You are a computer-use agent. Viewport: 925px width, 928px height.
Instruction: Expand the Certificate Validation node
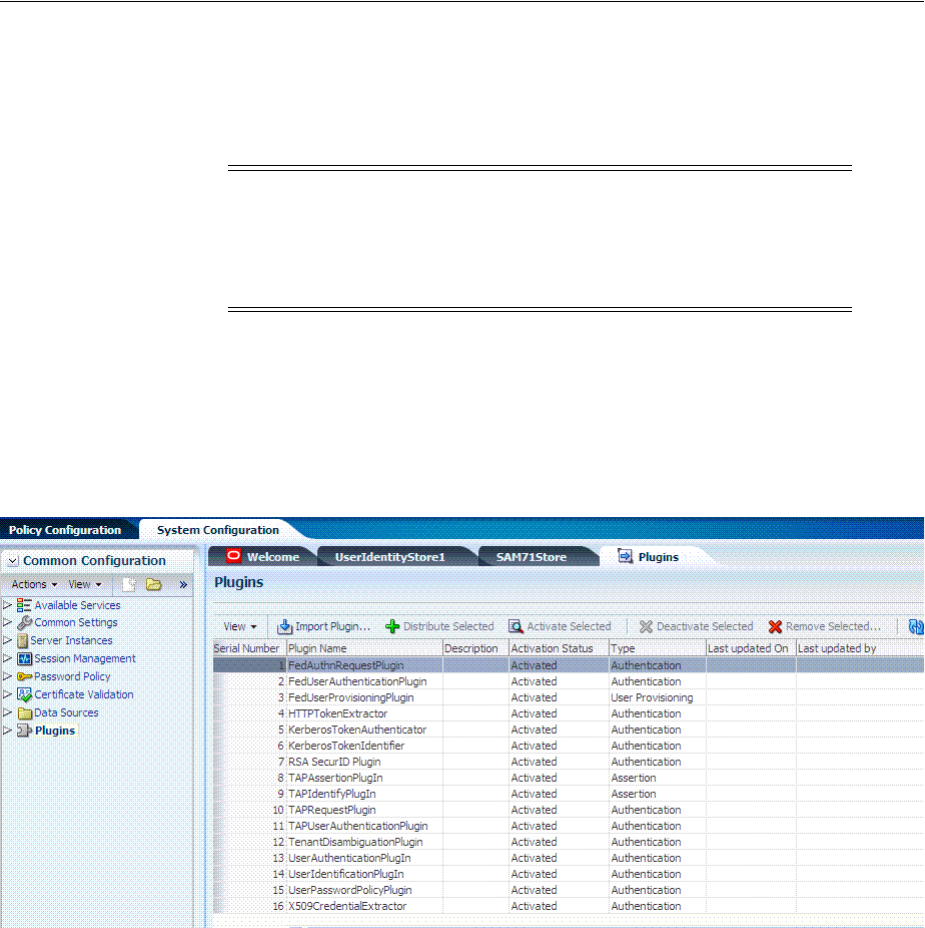tap(8, 694)
